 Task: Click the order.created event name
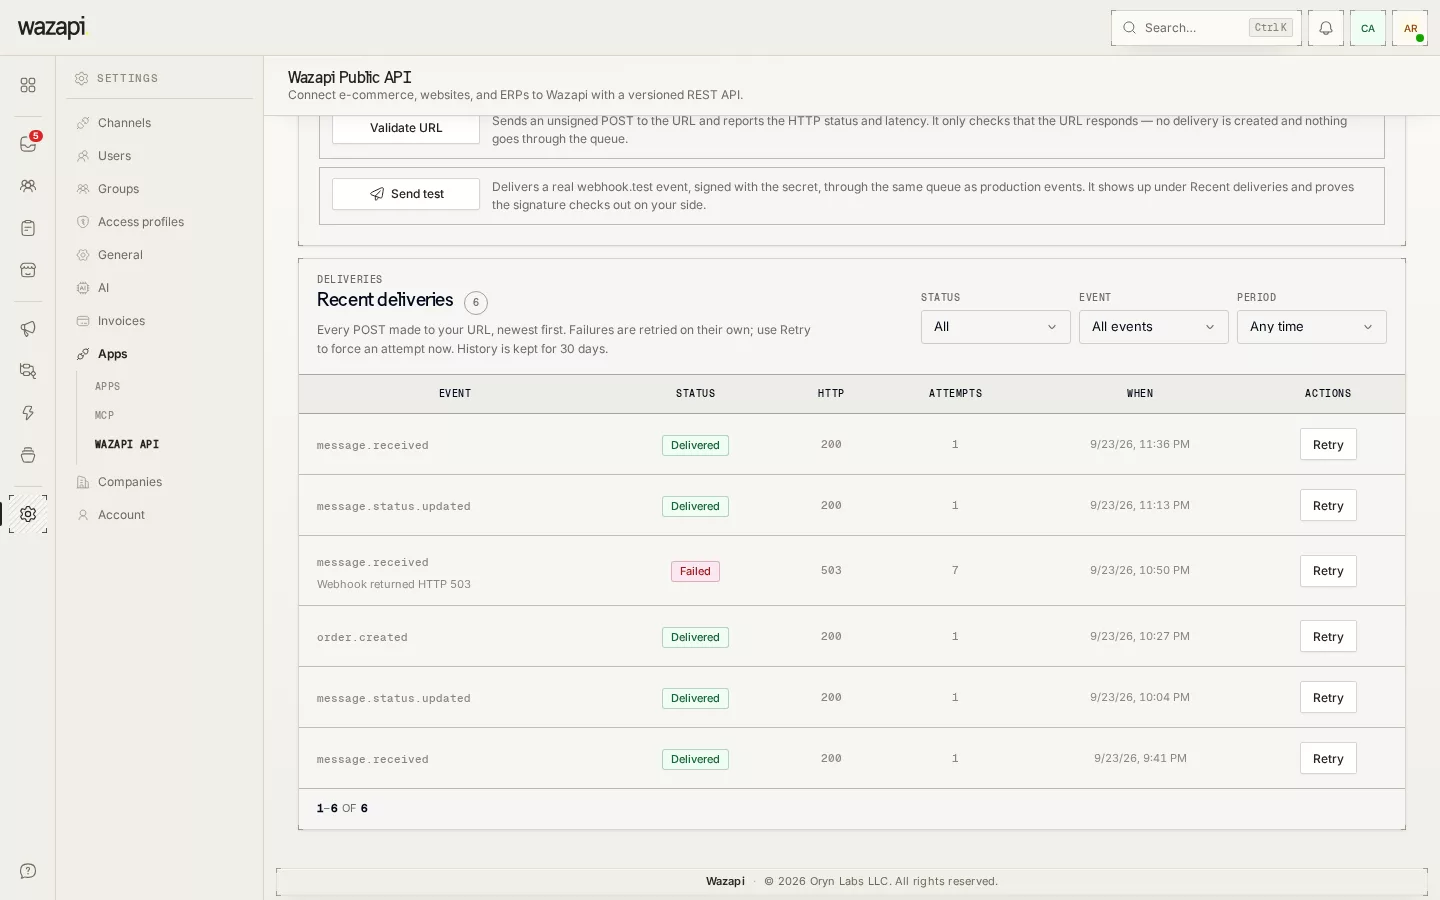tap(362, 637)
